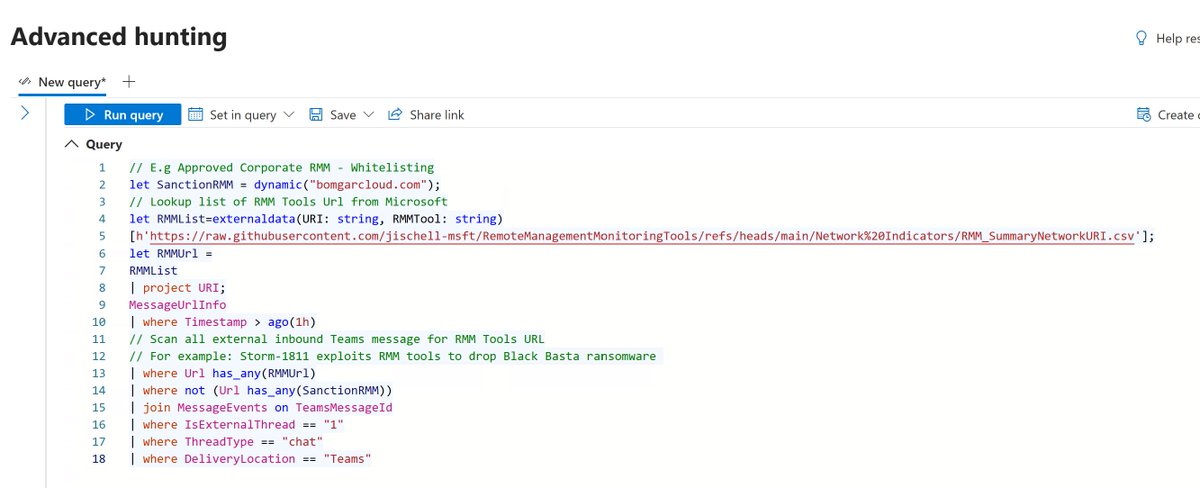Select the New query* tab
1200x488 pixels.
62,81
